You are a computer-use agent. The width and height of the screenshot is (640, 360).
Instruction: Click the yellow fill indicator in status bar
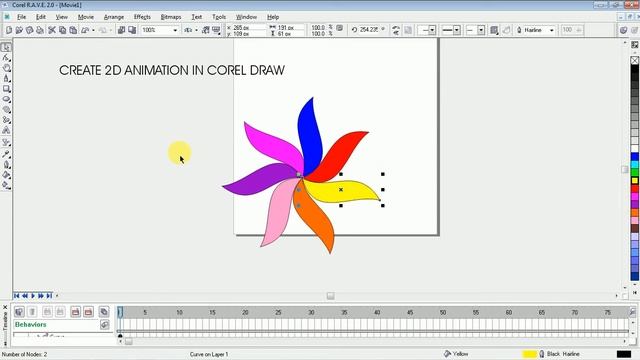529,354
